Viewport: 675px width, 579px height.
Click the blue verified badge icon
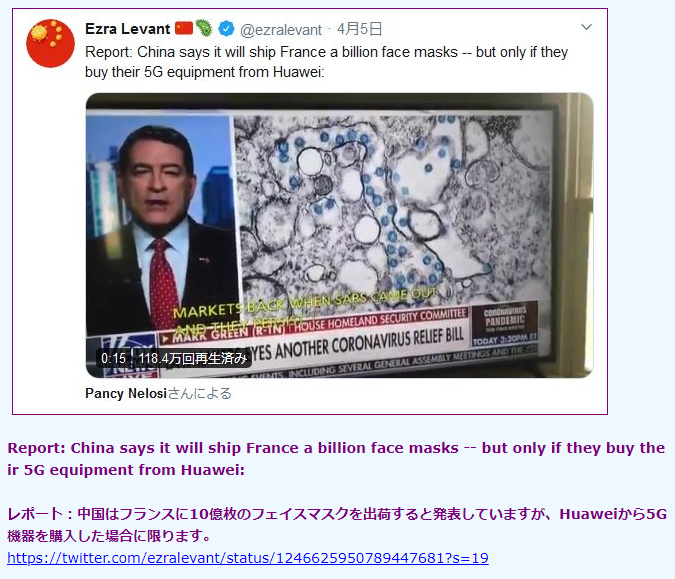point(226,29)
